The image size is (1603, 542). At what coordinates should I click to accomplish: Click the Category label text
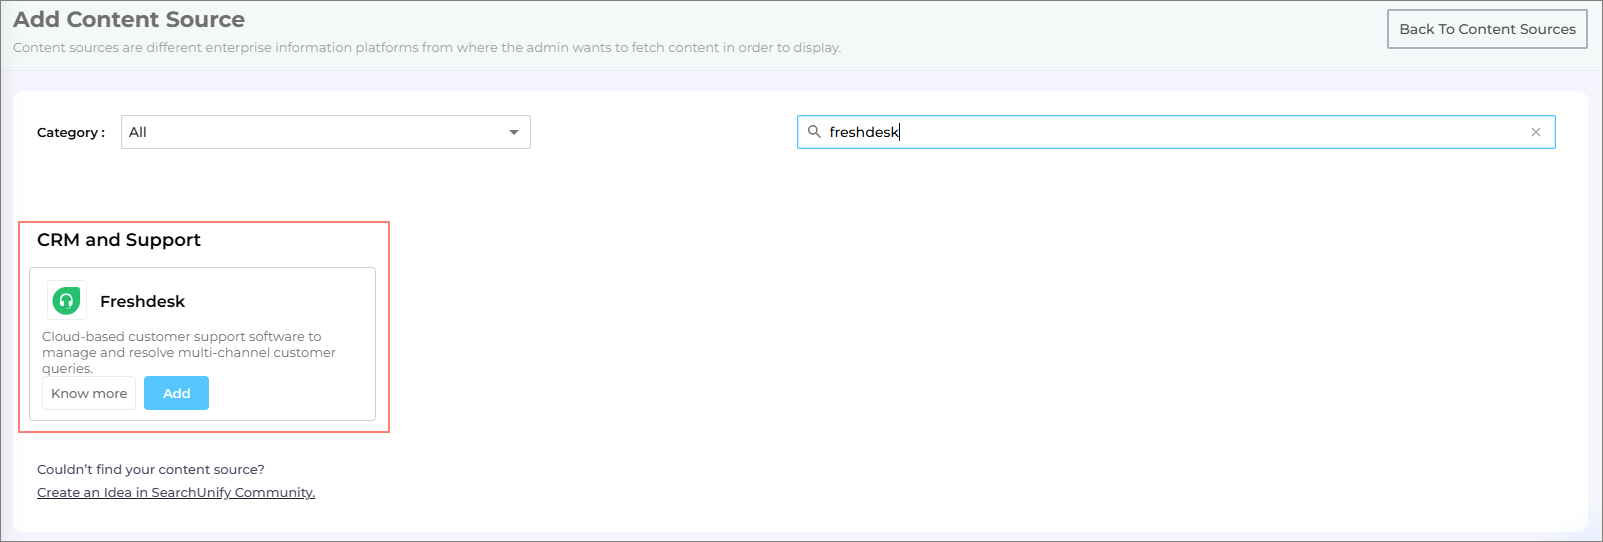tap(70, 132)
